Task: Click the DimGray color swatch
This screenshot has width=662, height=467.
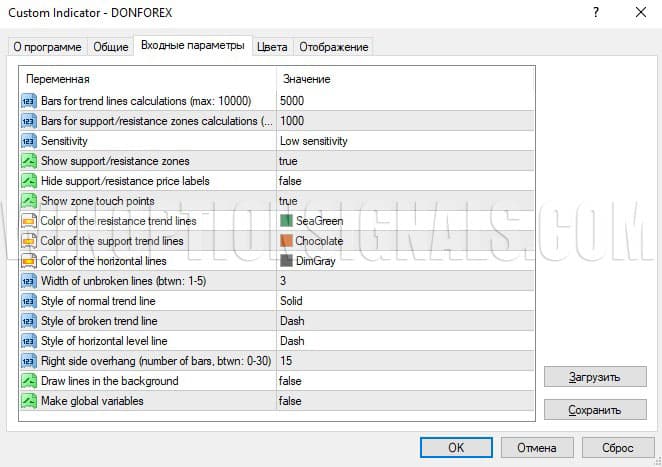Action: point(286,261)
